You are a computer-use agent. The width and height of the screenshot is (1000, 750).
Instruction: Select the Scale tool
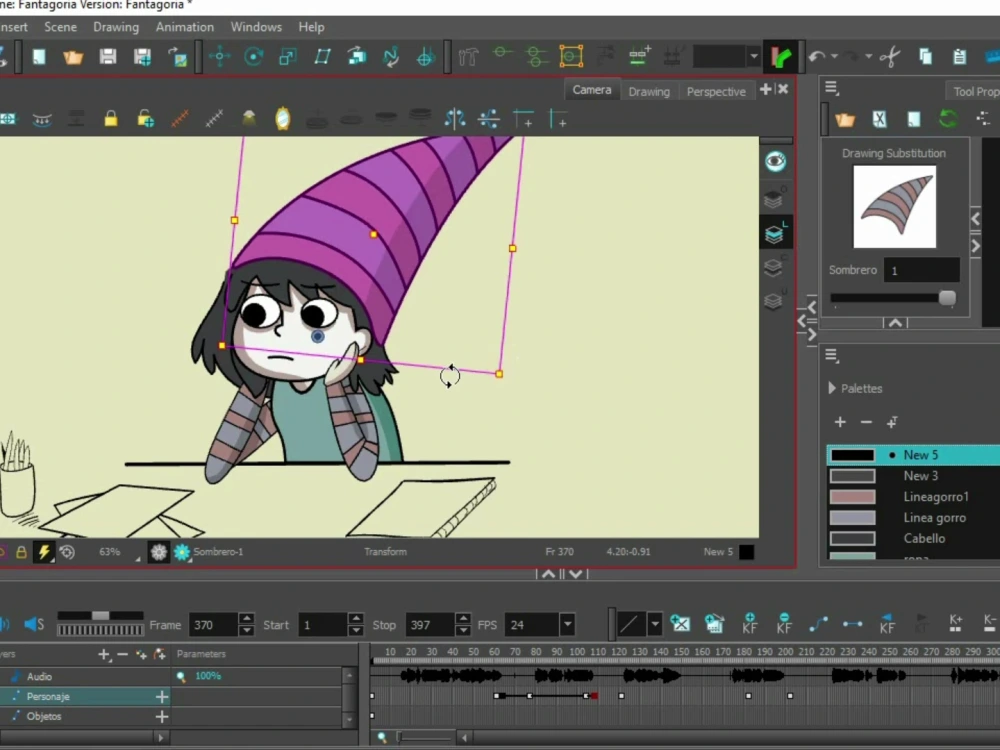coord(287,57)
